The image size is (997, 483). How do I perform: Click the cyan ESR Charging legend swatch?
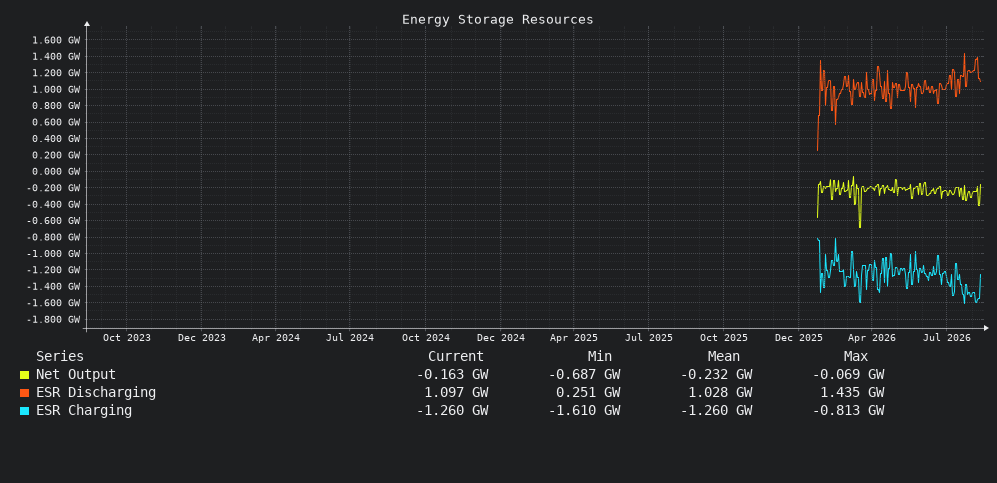coord(24,411)
